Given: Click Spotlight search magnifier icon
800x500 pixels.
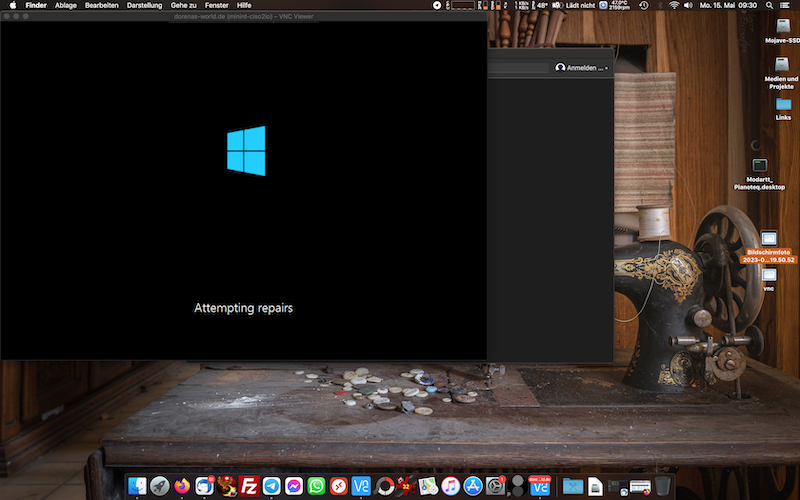Looking at the screenshot, I should (x=772, y=5).
